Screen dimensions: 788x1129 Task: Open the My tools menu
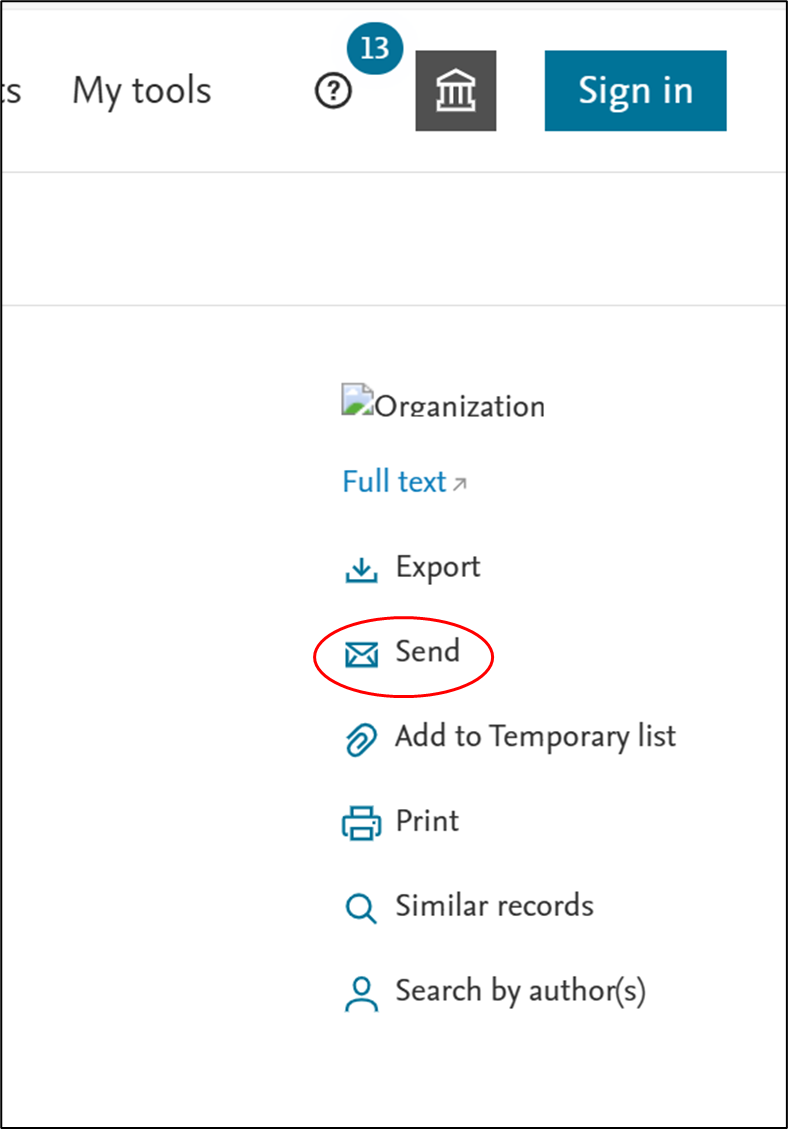142,91
